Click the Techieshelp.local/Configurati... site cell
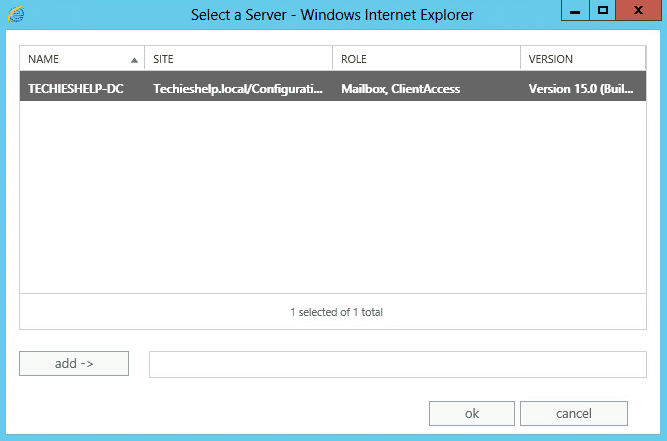Image resolution: width=667 pixels, height=441 pixels. coord(238,89)
